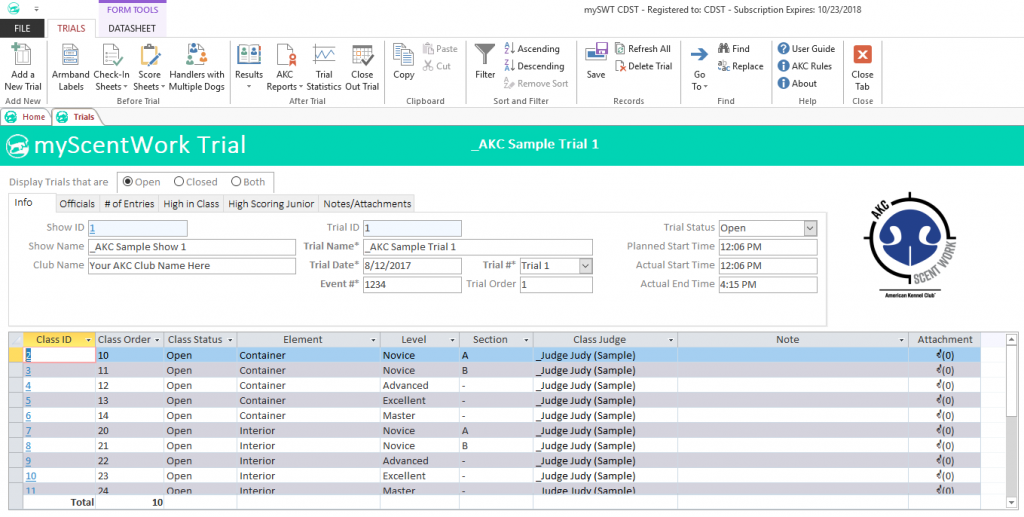Click Show ID link 1
1024x517 pixels.
point(93,228)
